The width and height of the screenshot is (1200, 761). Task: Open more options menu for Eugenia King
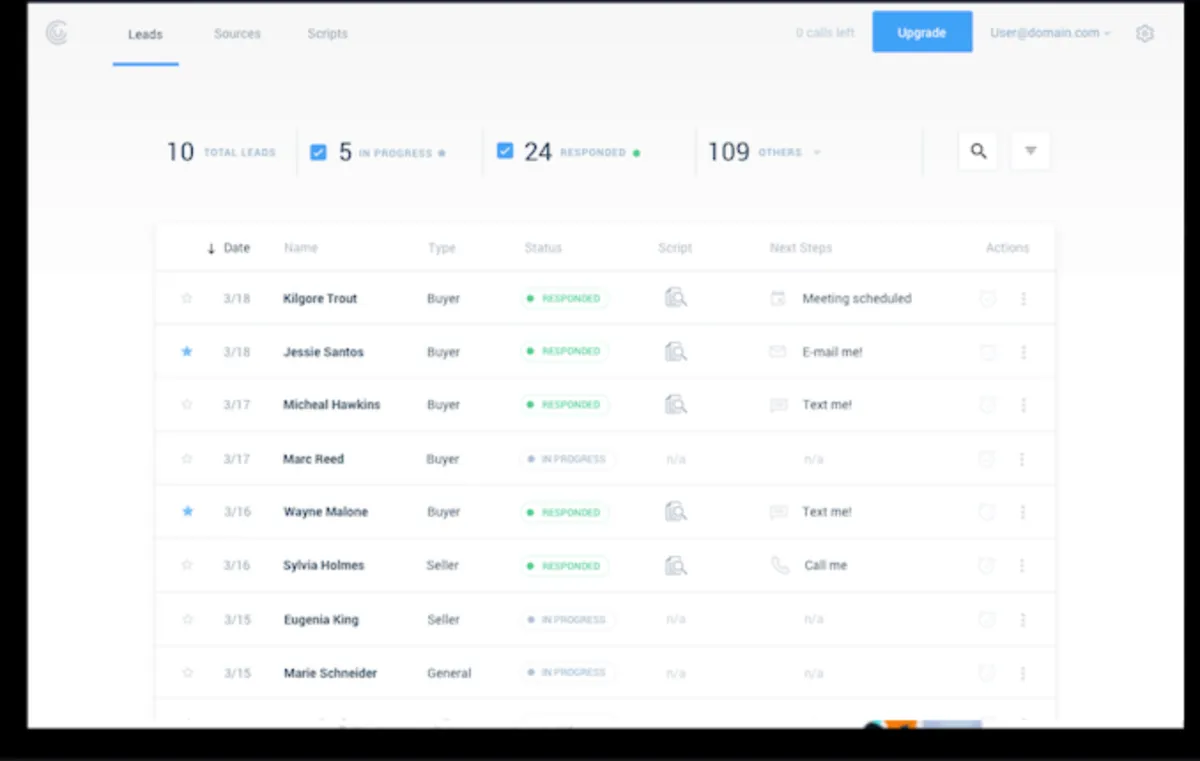[1022, 619]
